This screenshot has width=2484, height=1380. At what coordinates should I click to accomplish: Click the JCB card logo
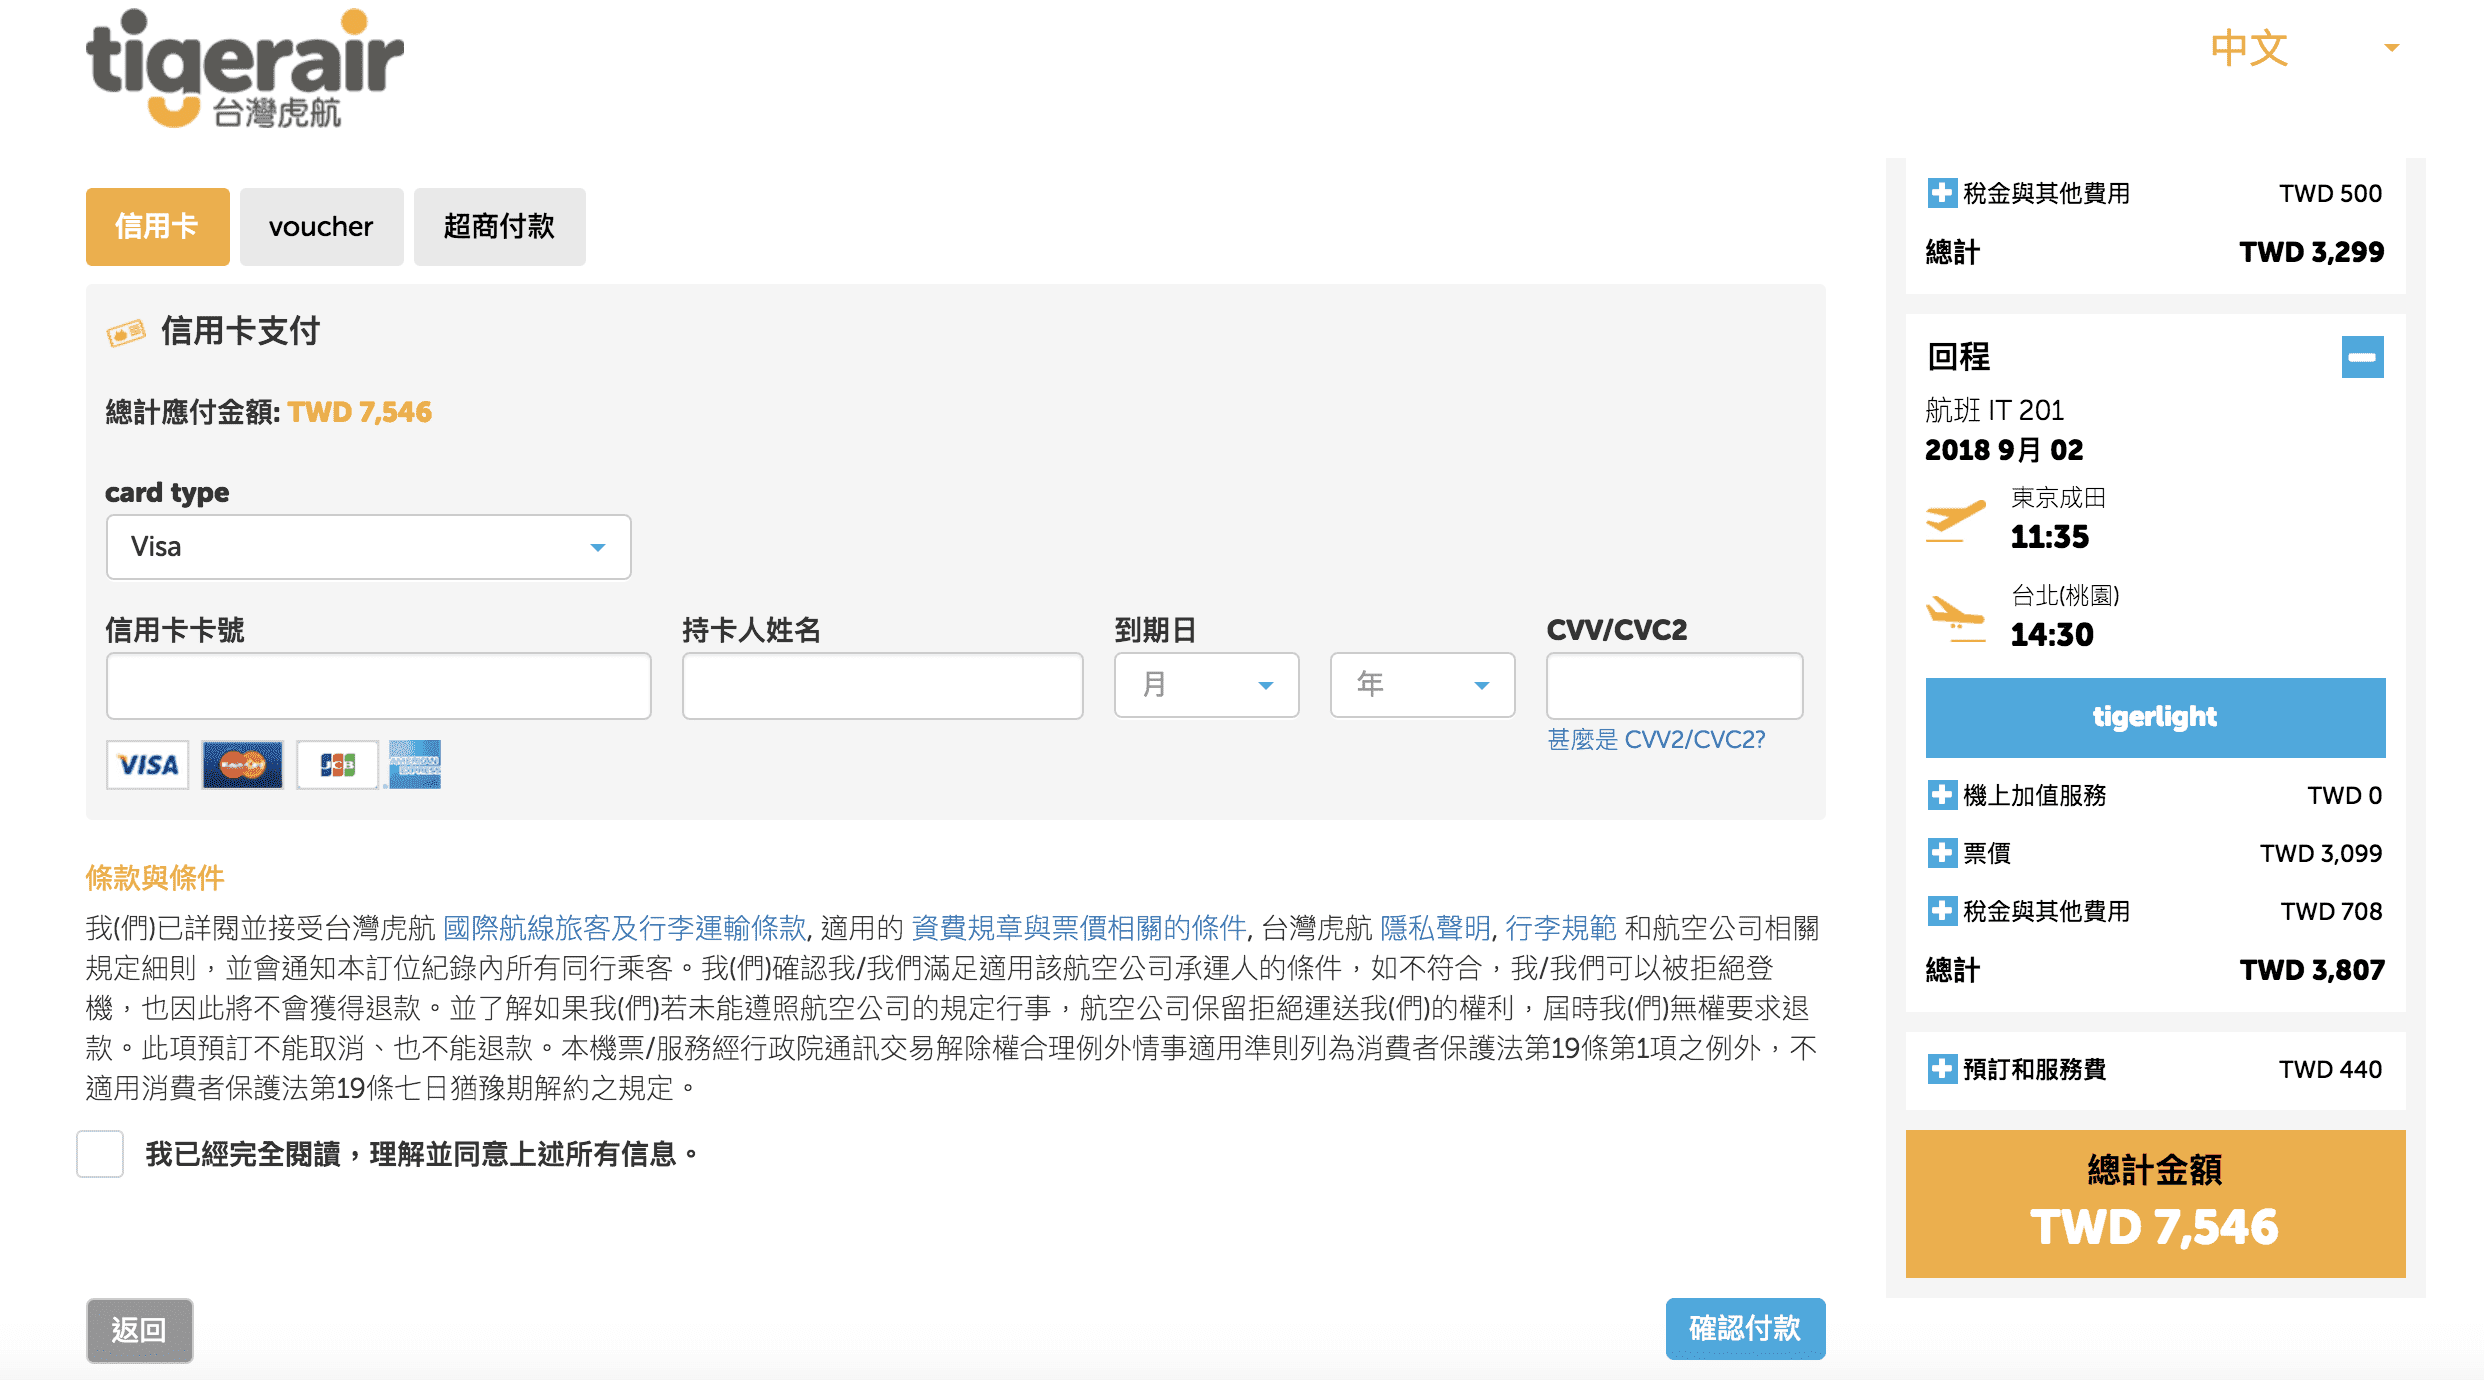(x=337, y=765)
